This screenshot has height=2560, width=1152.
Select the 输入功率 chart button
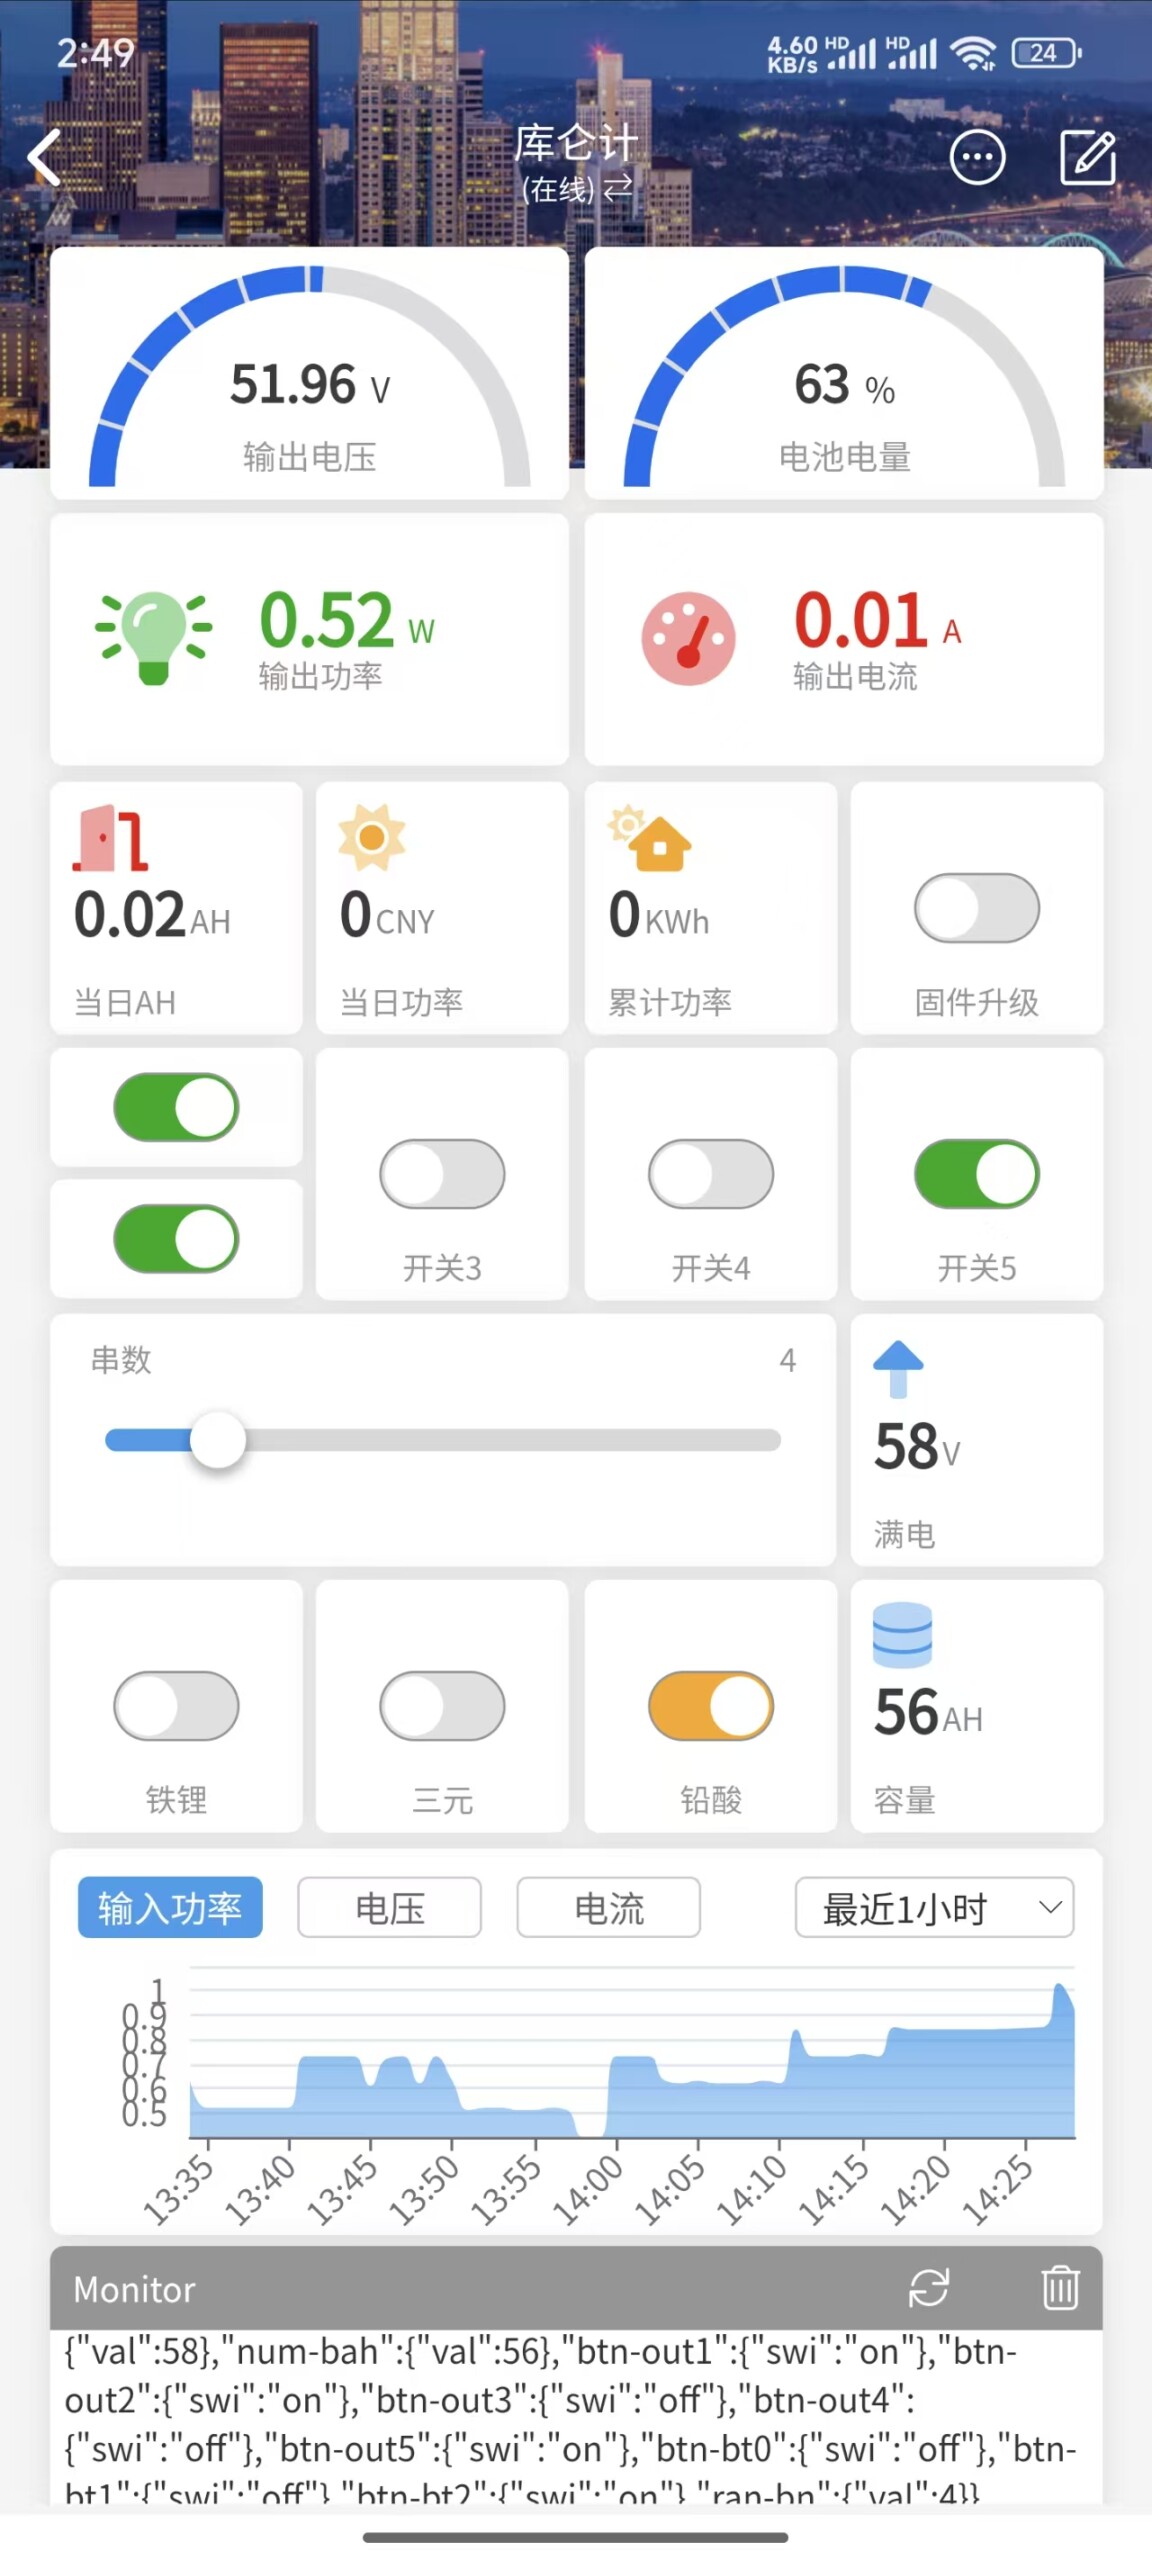[170, 1907]
